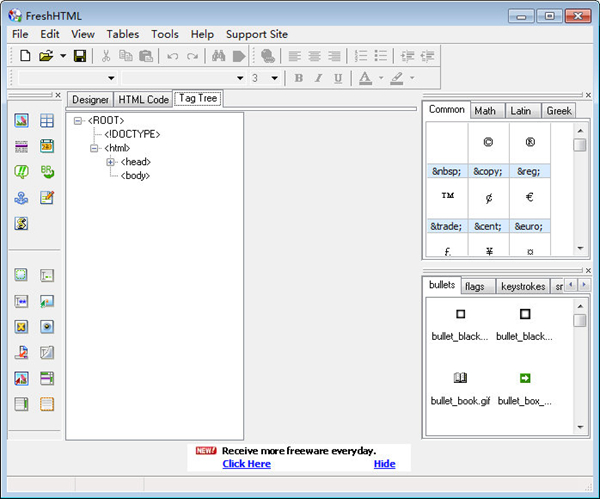The width and height of the screenshot is (600, 499).
Task: Switch to the HTML Code tab
Action: [143, 99]
